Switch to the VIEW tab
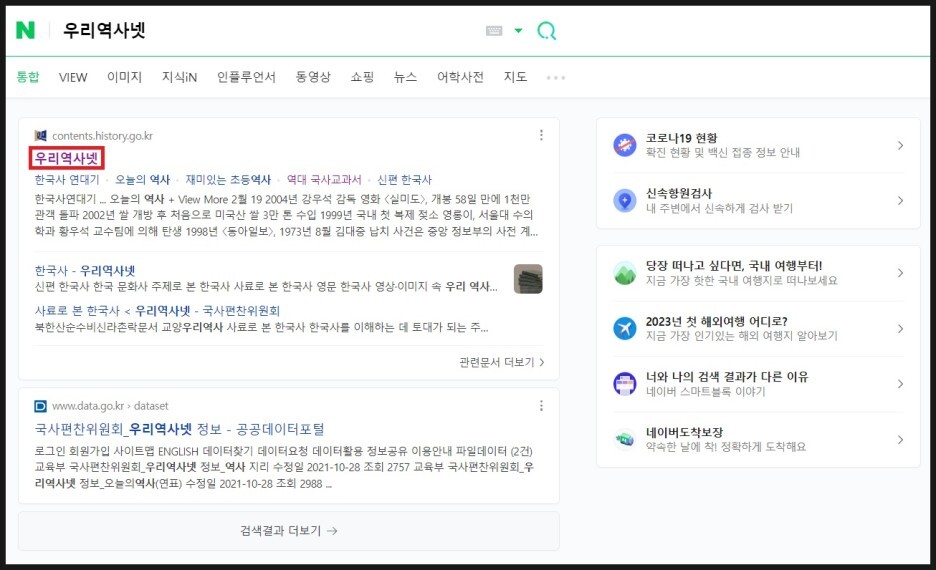The width and height of the screenshot is (936, 570). (x=73, y=77)
